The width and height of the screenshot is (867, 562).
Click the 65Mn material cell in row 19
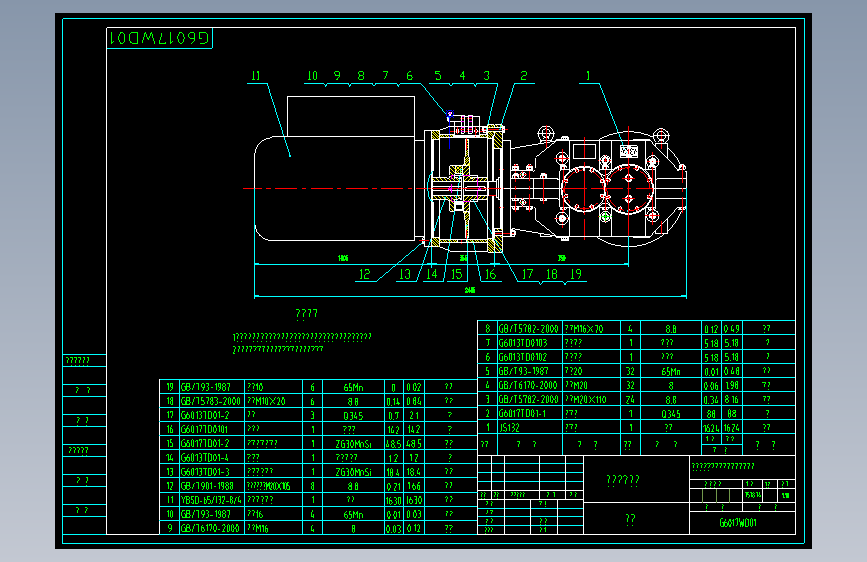(353, 387)
